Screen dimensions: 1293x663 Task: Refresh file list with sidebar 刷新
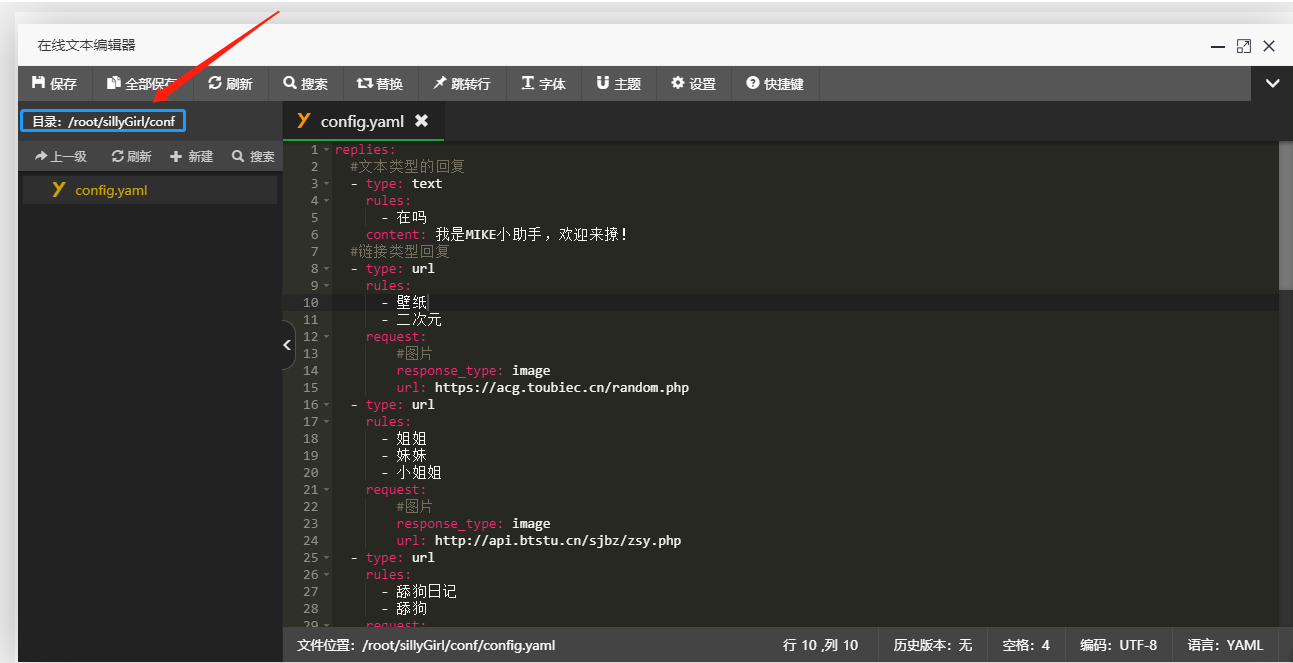point(131,156)
